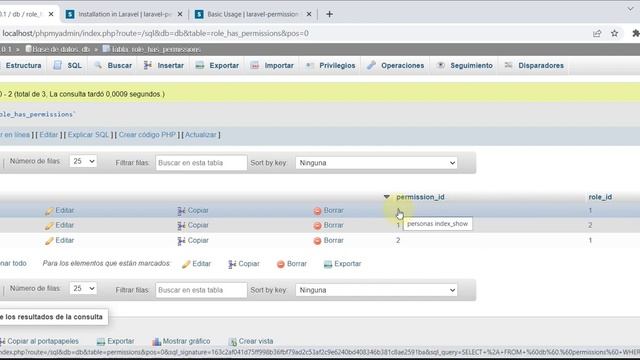The height and width of the screenshot is (360, 640).
Task: Open top Número de filas dropdown
Action: pos(83,161)
